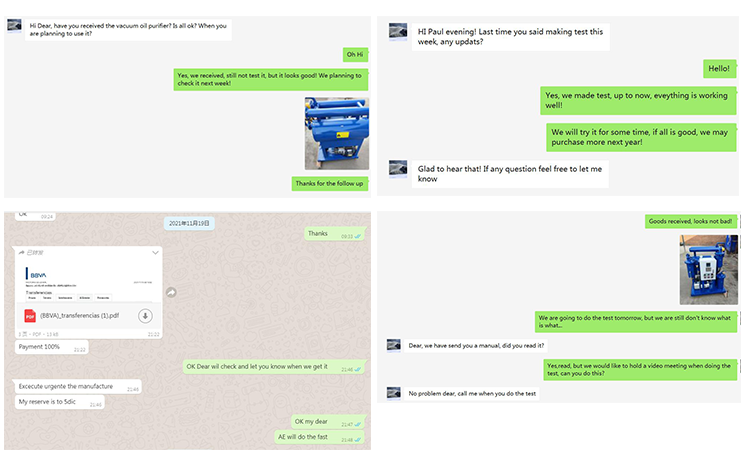Click the 2021 date separator label
Screen dimensions: 750x473
click(189, 223)
